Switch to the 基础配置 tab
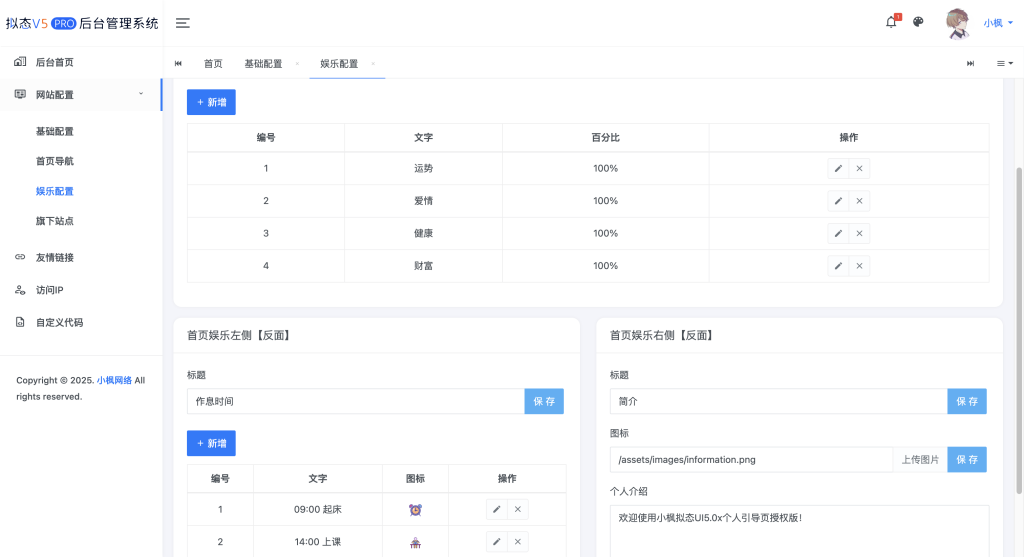The height and width of the screenshot is (557, 1024). [263, 63]
